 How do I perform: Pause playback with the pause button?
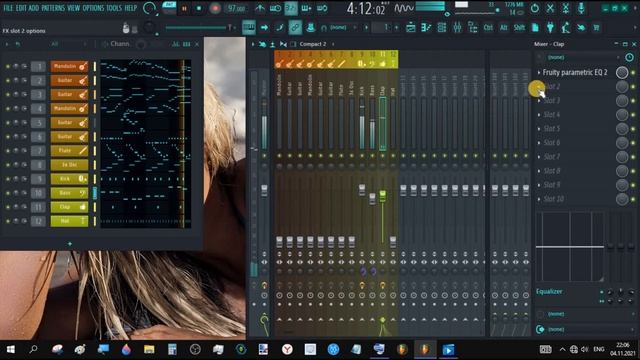pos(184,8)
